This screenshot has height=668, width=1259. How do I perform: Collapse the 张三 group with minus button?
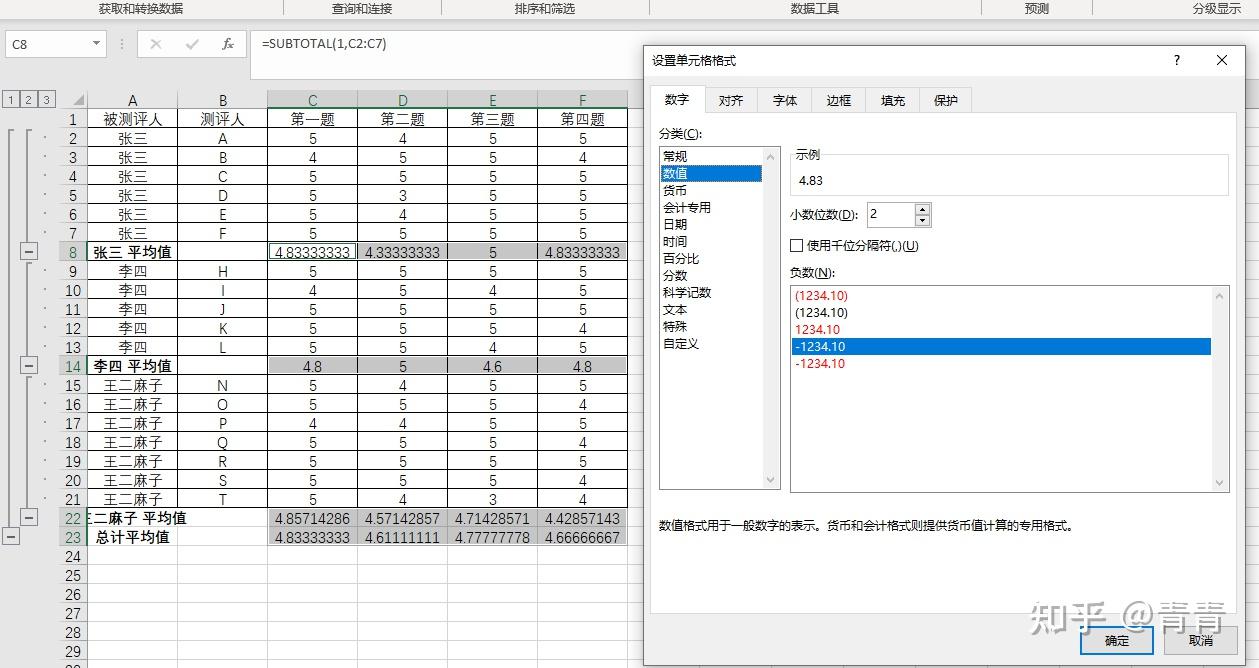(29, 252)
